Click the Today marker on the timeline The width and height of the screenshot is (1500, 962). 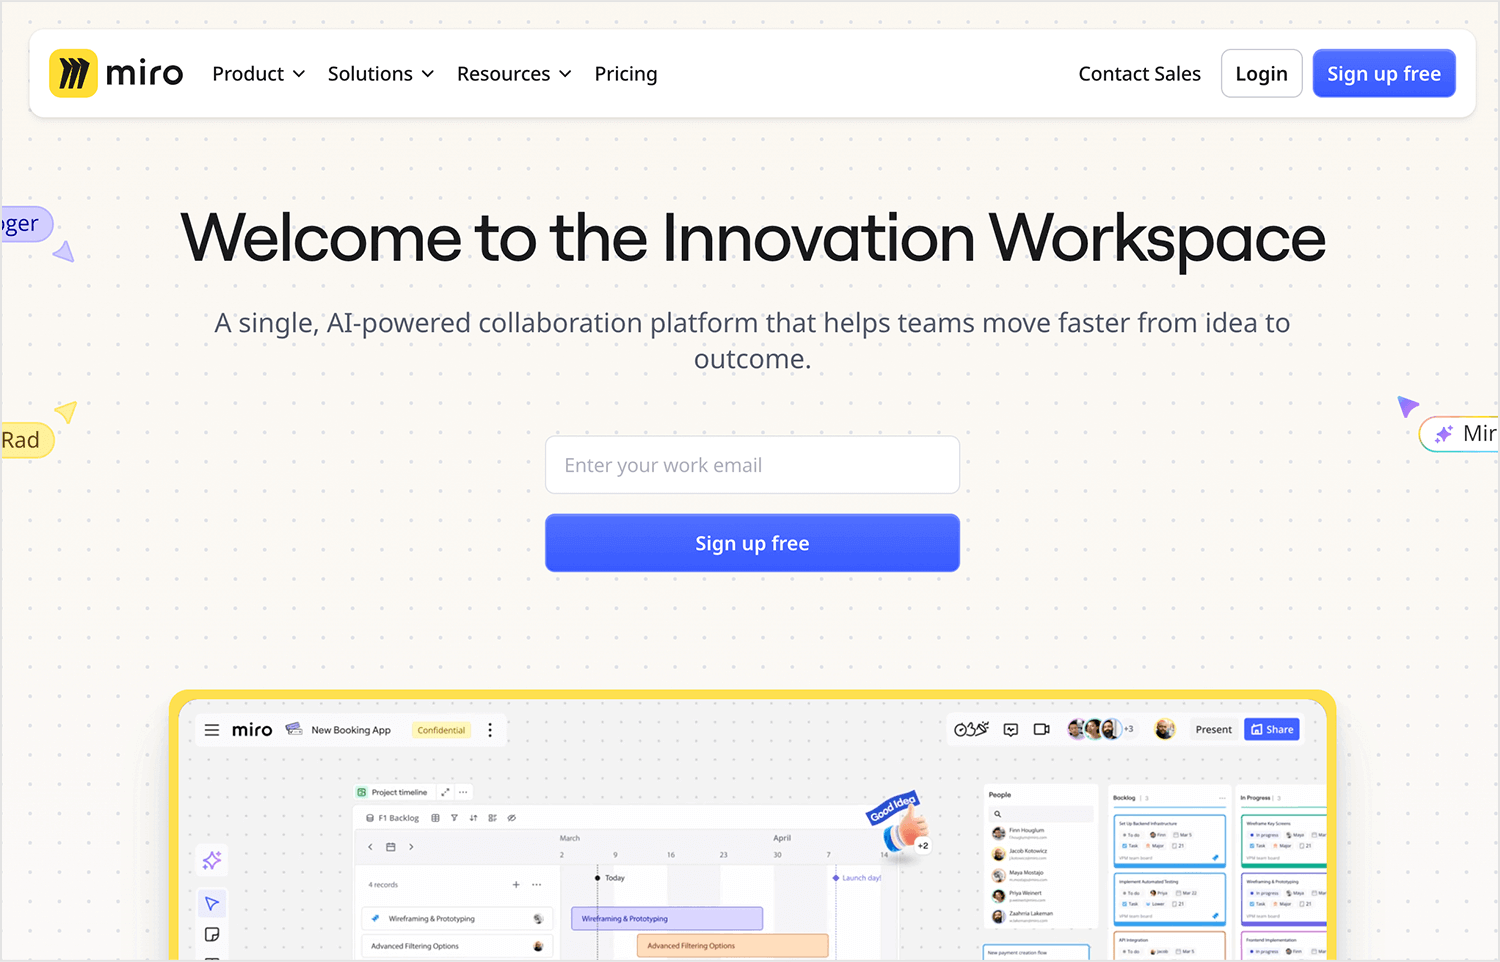pyautogui.click(x=611, y=878)
